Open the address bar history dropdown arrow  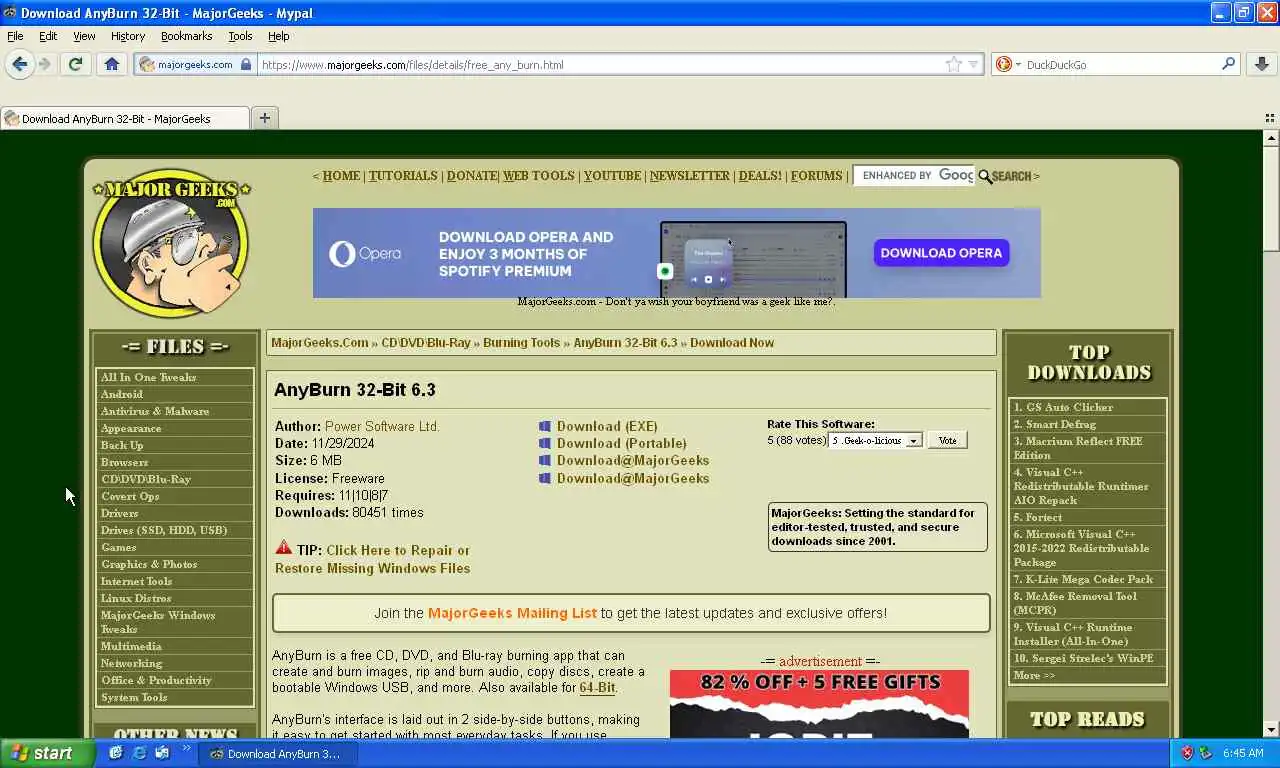973,64
